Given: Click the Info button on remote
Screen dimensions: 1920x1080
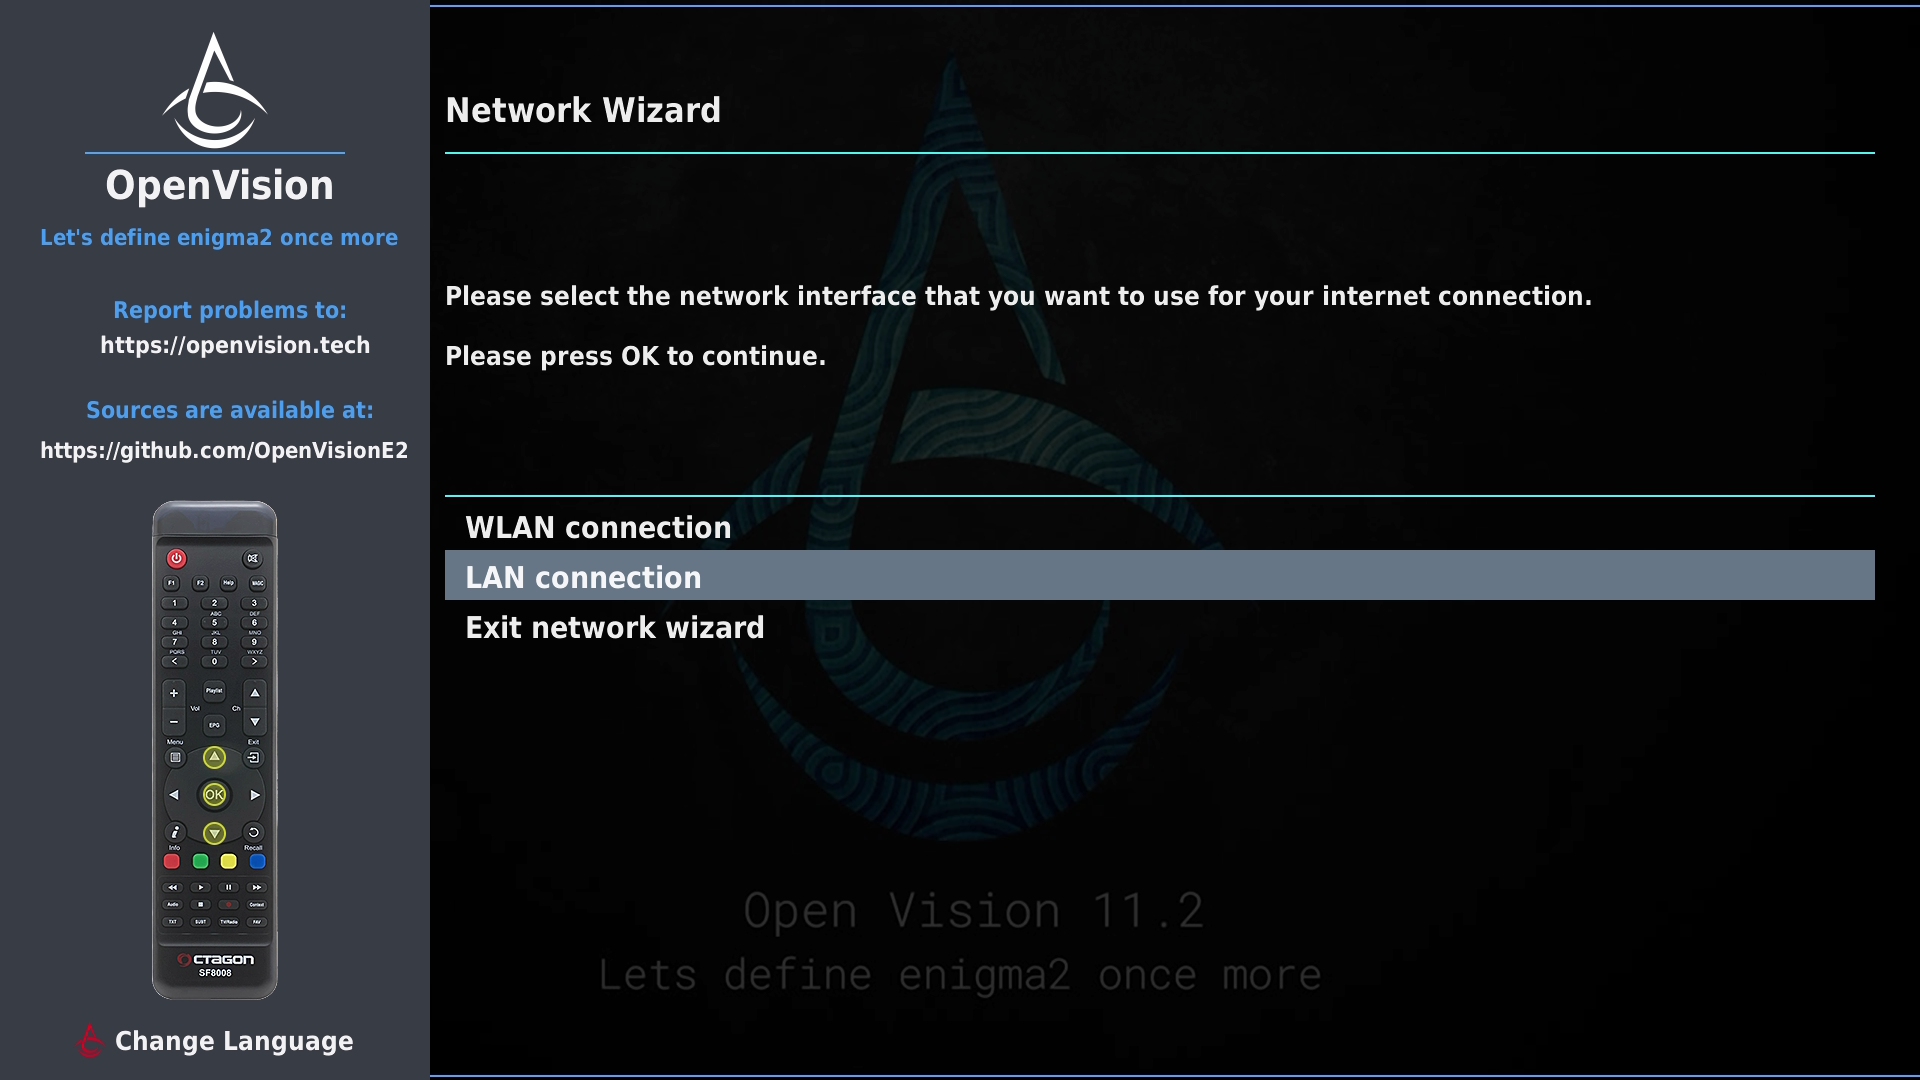Looking at the screenshot, I should coord(175,832).
